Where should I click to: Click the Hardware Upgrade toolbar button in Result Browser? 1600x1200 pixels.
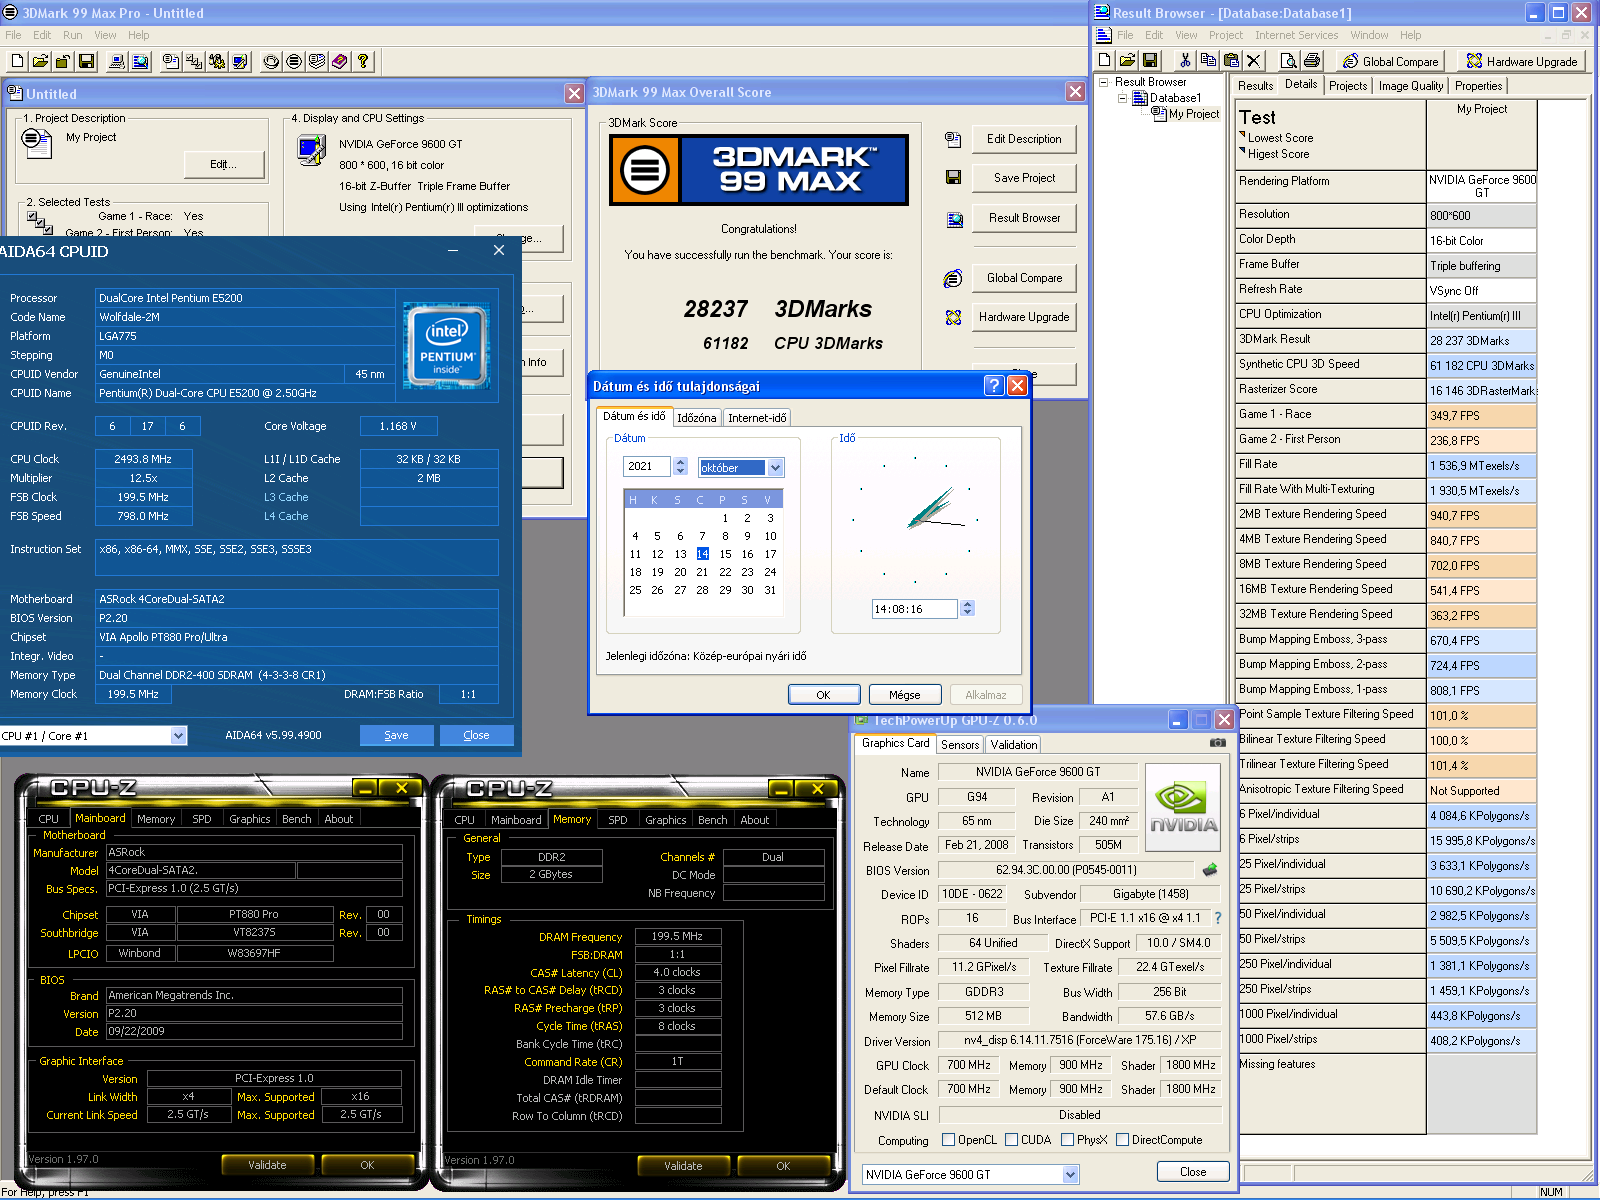1522,61
